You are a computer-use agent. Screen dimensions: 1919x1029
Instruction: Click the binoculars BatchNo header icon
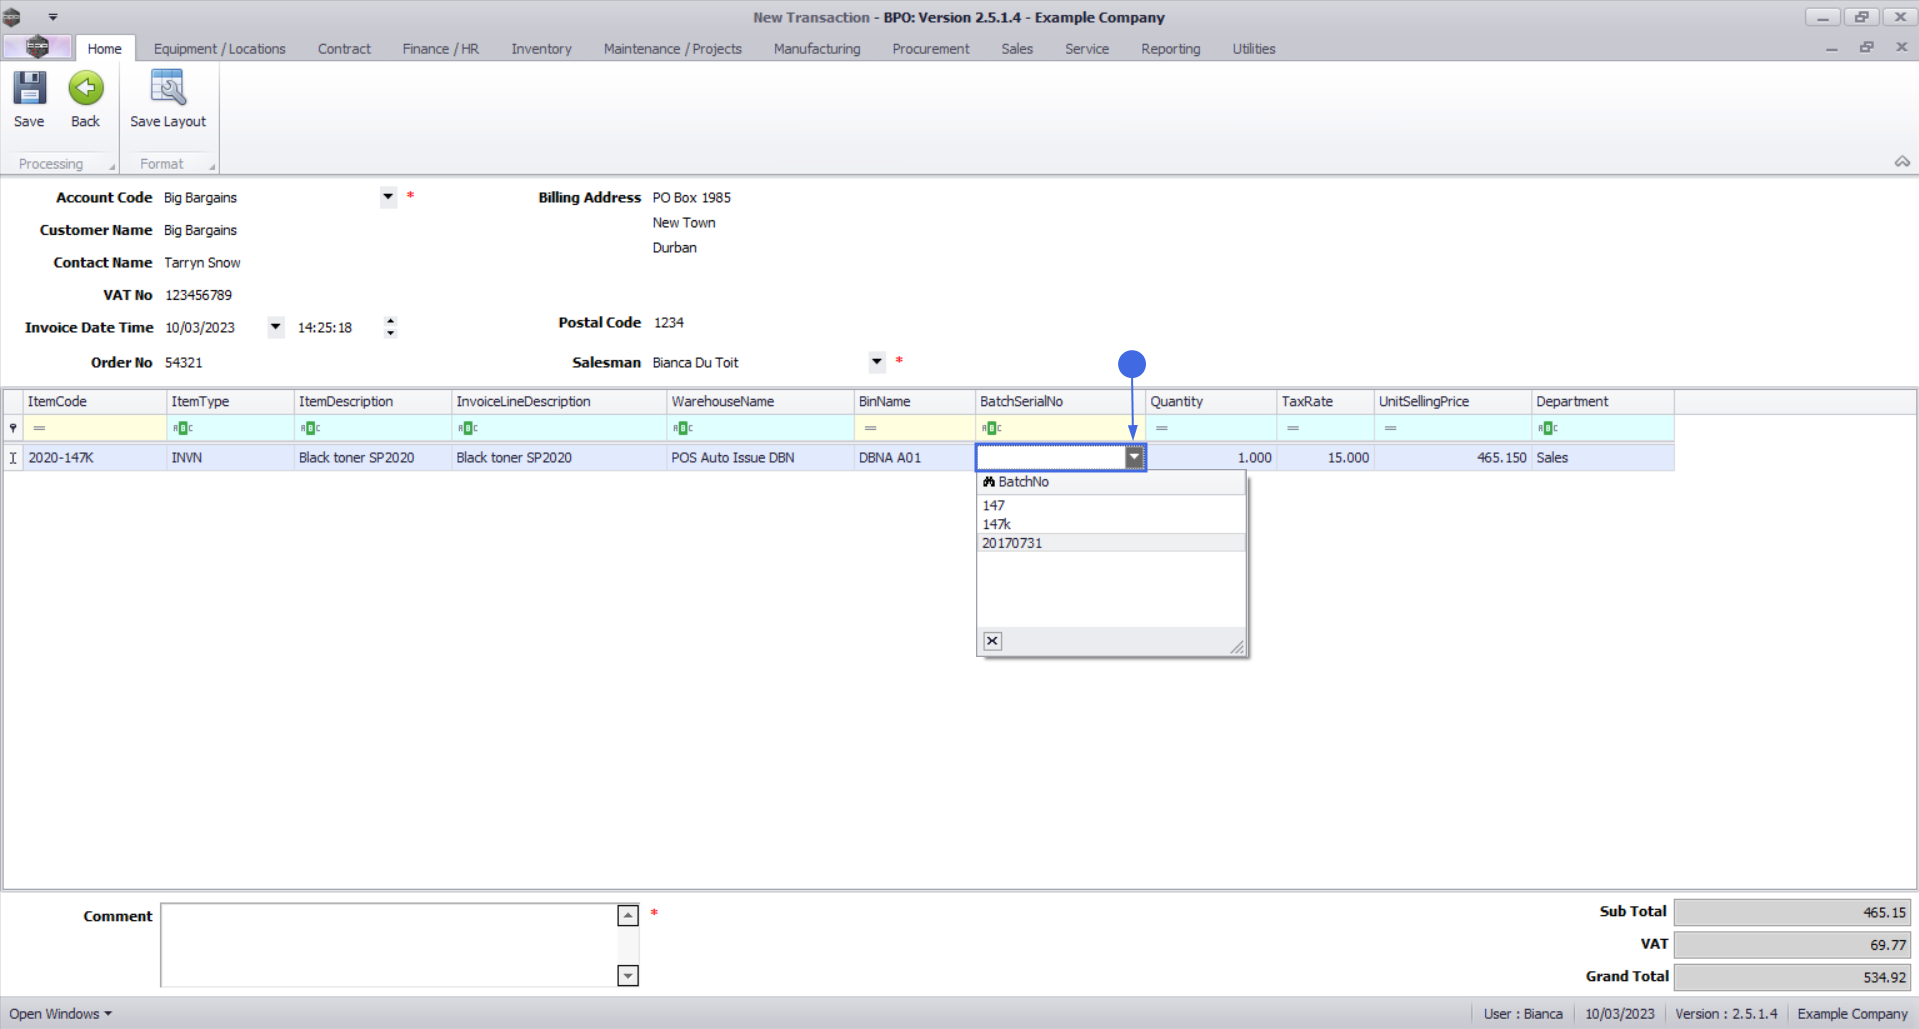coord(989,482)
